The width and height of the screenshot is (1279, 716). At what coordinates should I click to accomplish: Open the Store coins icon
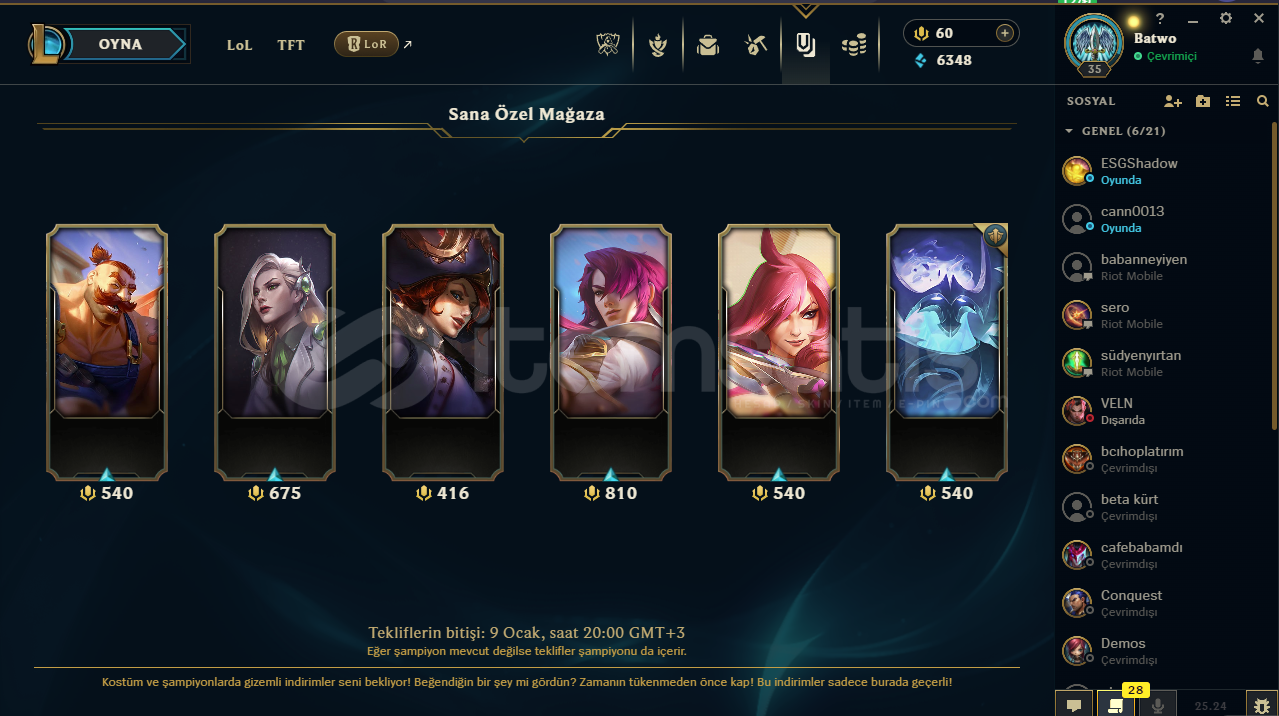pyautogui.click(x=853, y=45)
